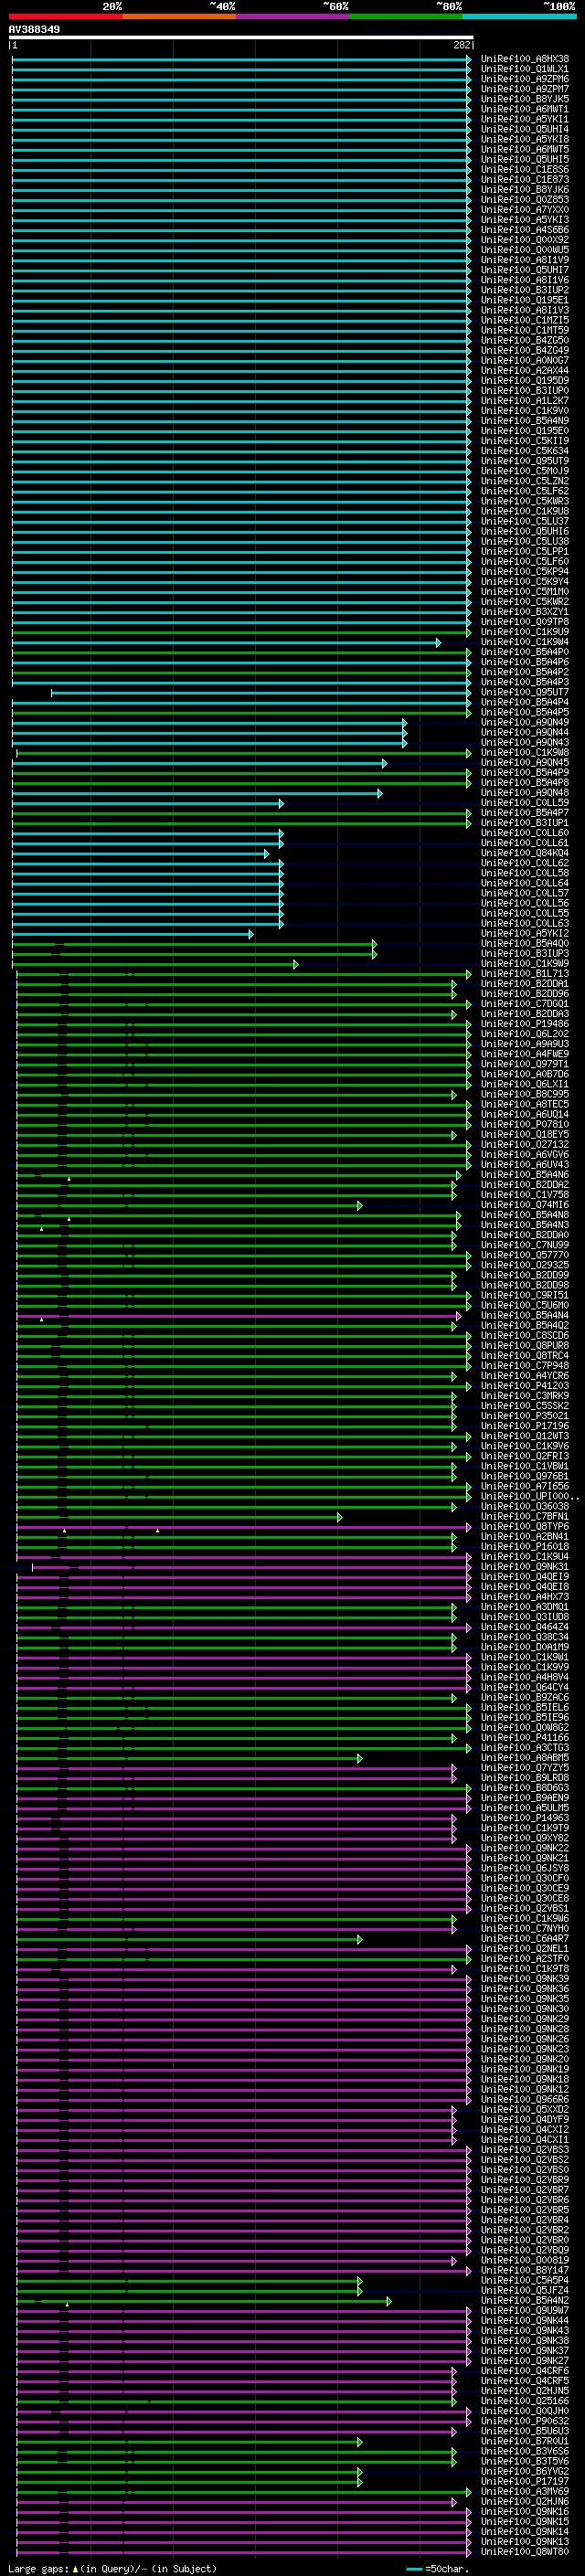Select label UniRef100_C1MZI5
The width and height of the screenshot is (585, 2576).
click(524, 320)
